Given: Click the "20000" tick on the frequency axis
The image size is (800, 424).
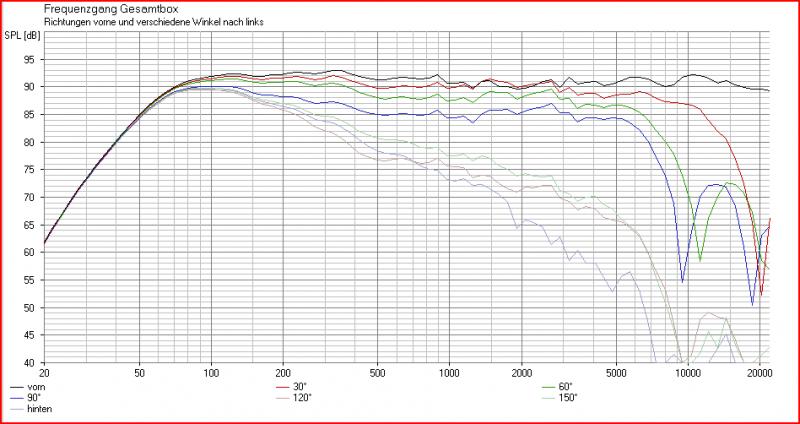Looking at the screenshot, I should (x=760, y=373).
